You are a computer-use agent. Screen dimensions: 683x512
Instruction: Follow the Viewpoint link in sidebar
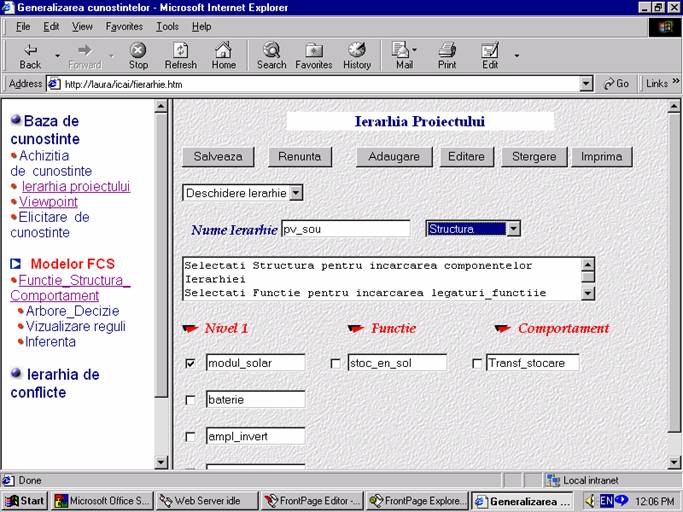point(48,202)
